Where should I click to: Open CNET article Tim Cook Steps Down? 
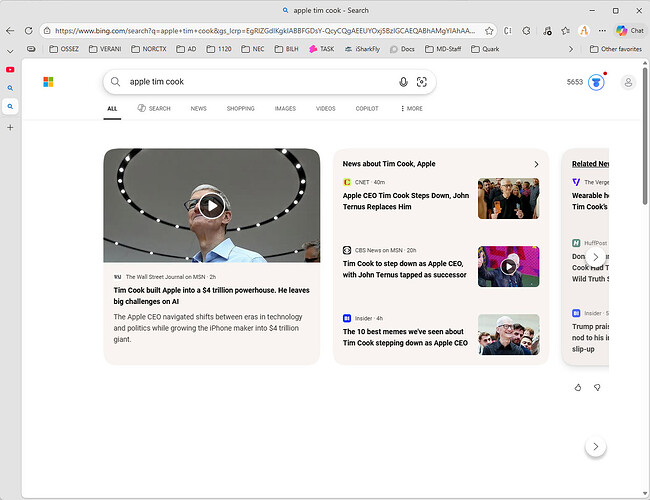pos(406,201)
